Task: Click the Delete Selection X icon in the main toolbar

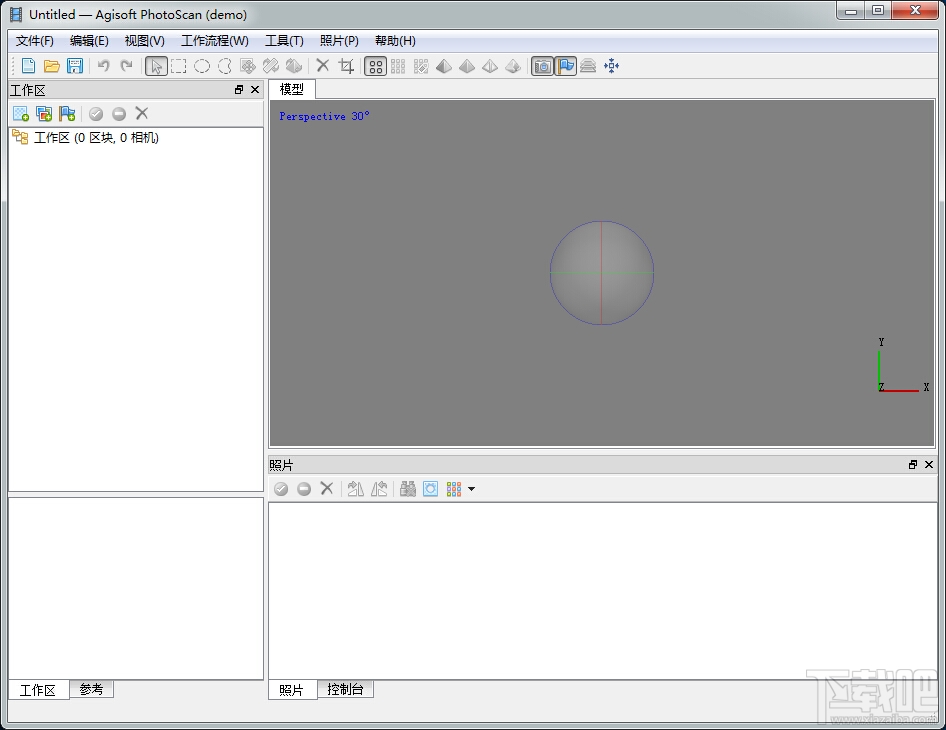Action: click(x=323, y=65)
